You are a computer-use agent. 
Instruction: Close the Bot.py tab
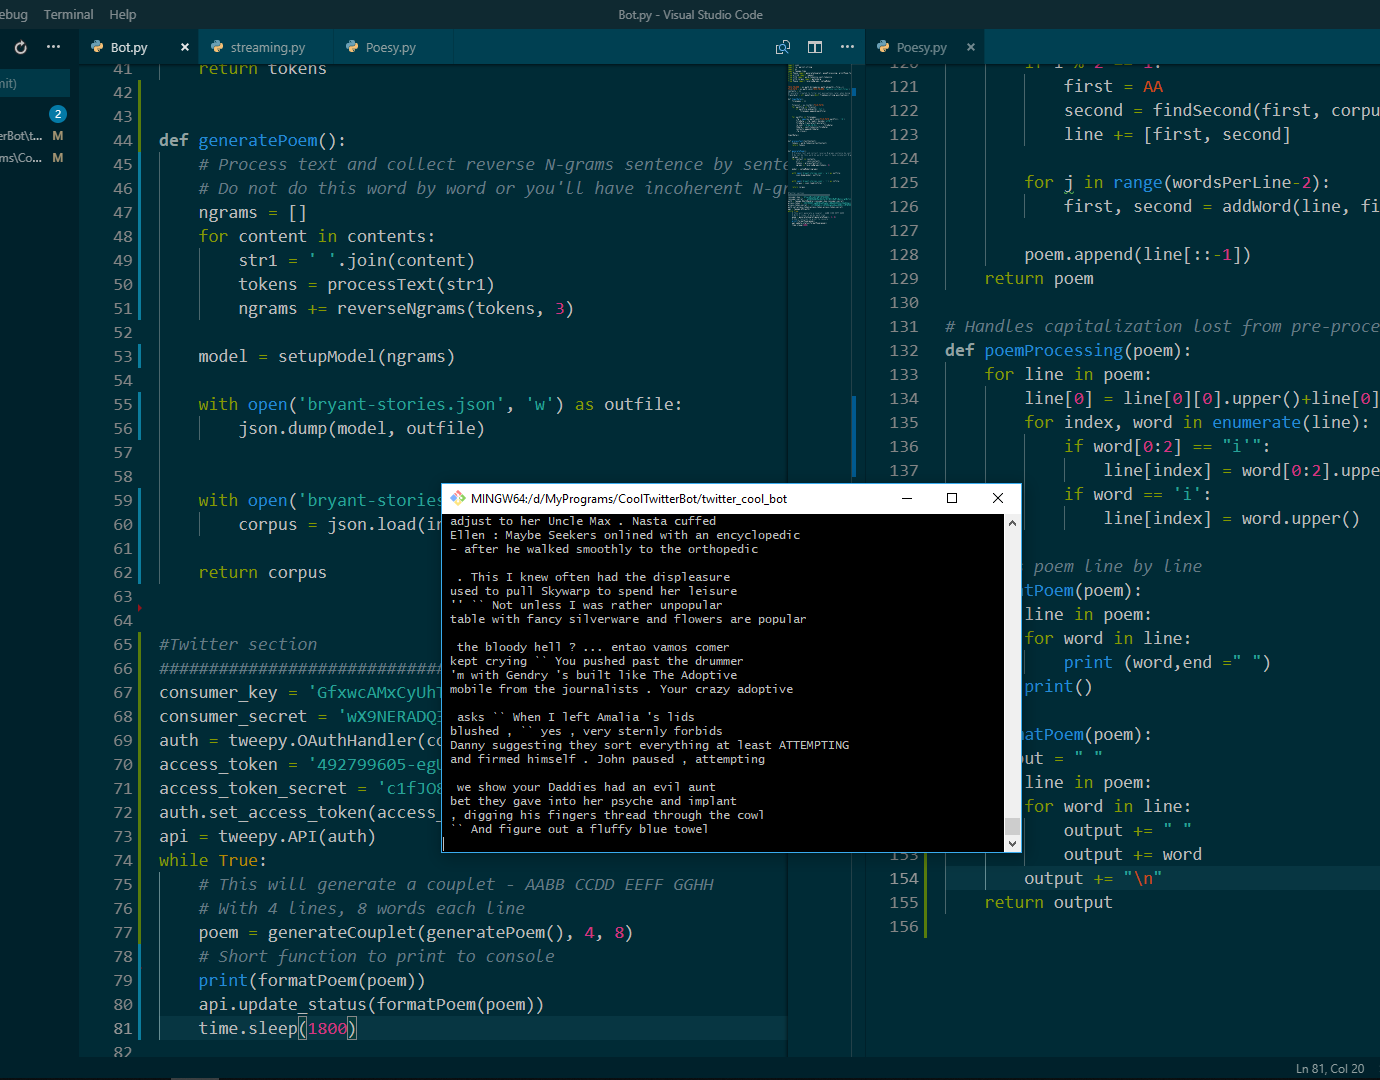(x=184, y=47)
